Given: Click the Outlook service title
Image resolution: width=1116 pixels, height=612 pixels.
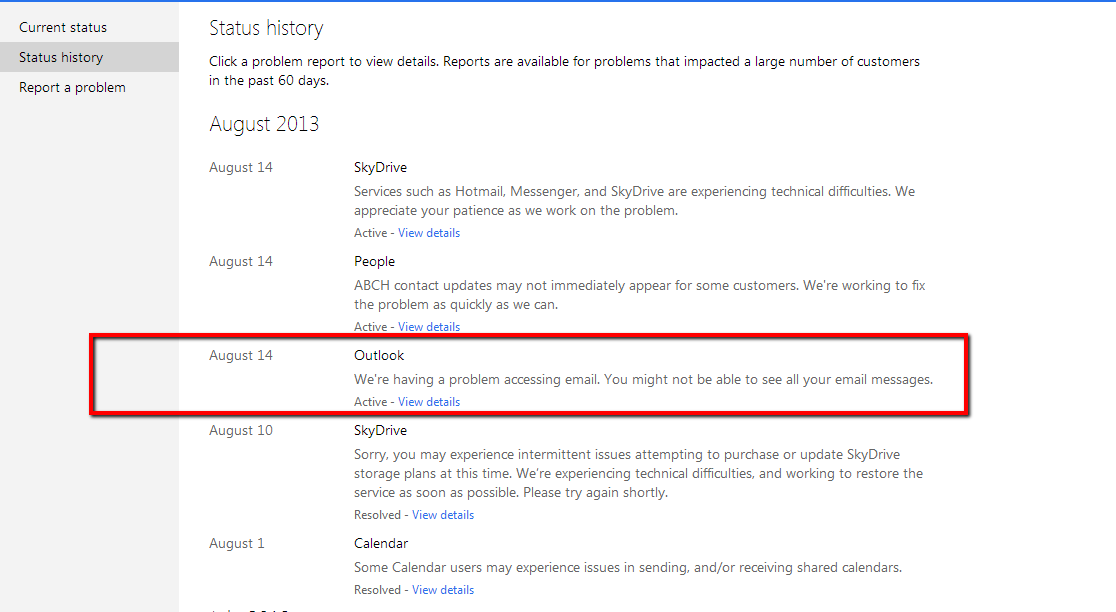Looking at the screenshot, I should [x=379, y=355].
